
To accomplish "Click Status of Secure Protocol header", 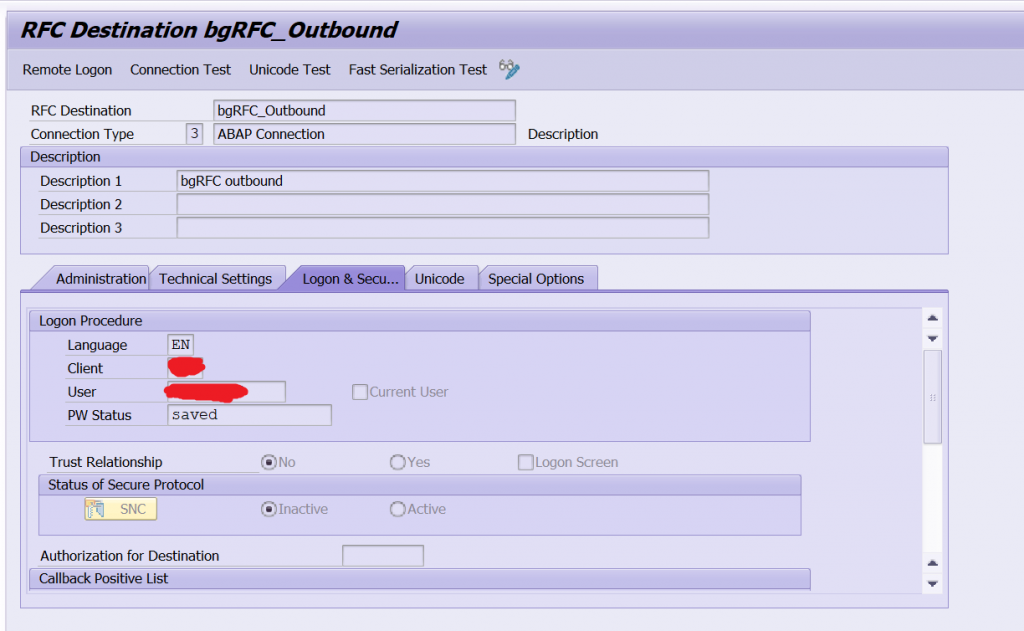I will pos(420,485).
